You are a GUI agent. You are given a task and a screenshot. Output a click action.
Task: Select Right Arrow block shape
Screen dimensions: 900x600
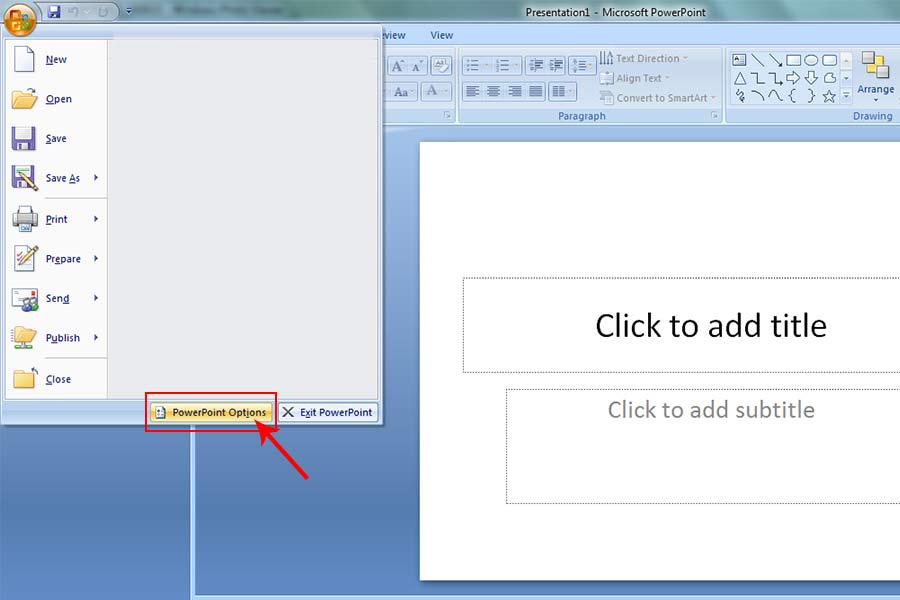tap(793, 78)
